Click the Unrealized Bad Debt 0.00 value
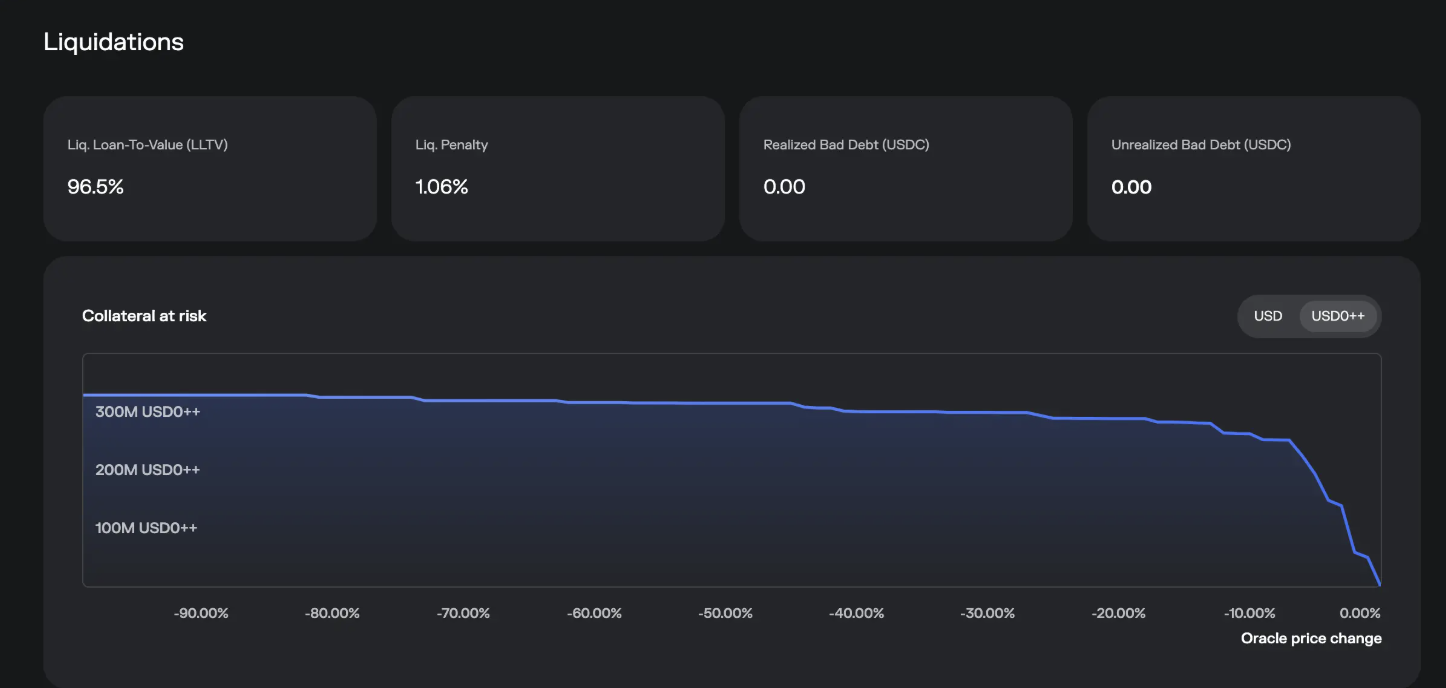Screen dimensions: 1446x688 [1132, 187]
